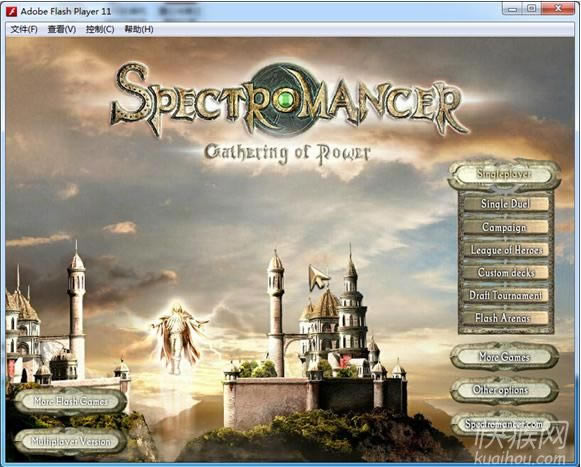Switch to Multiplayer Version
Image resolution: width=581 pixels, height=467 pixels.
pos(70,441)
